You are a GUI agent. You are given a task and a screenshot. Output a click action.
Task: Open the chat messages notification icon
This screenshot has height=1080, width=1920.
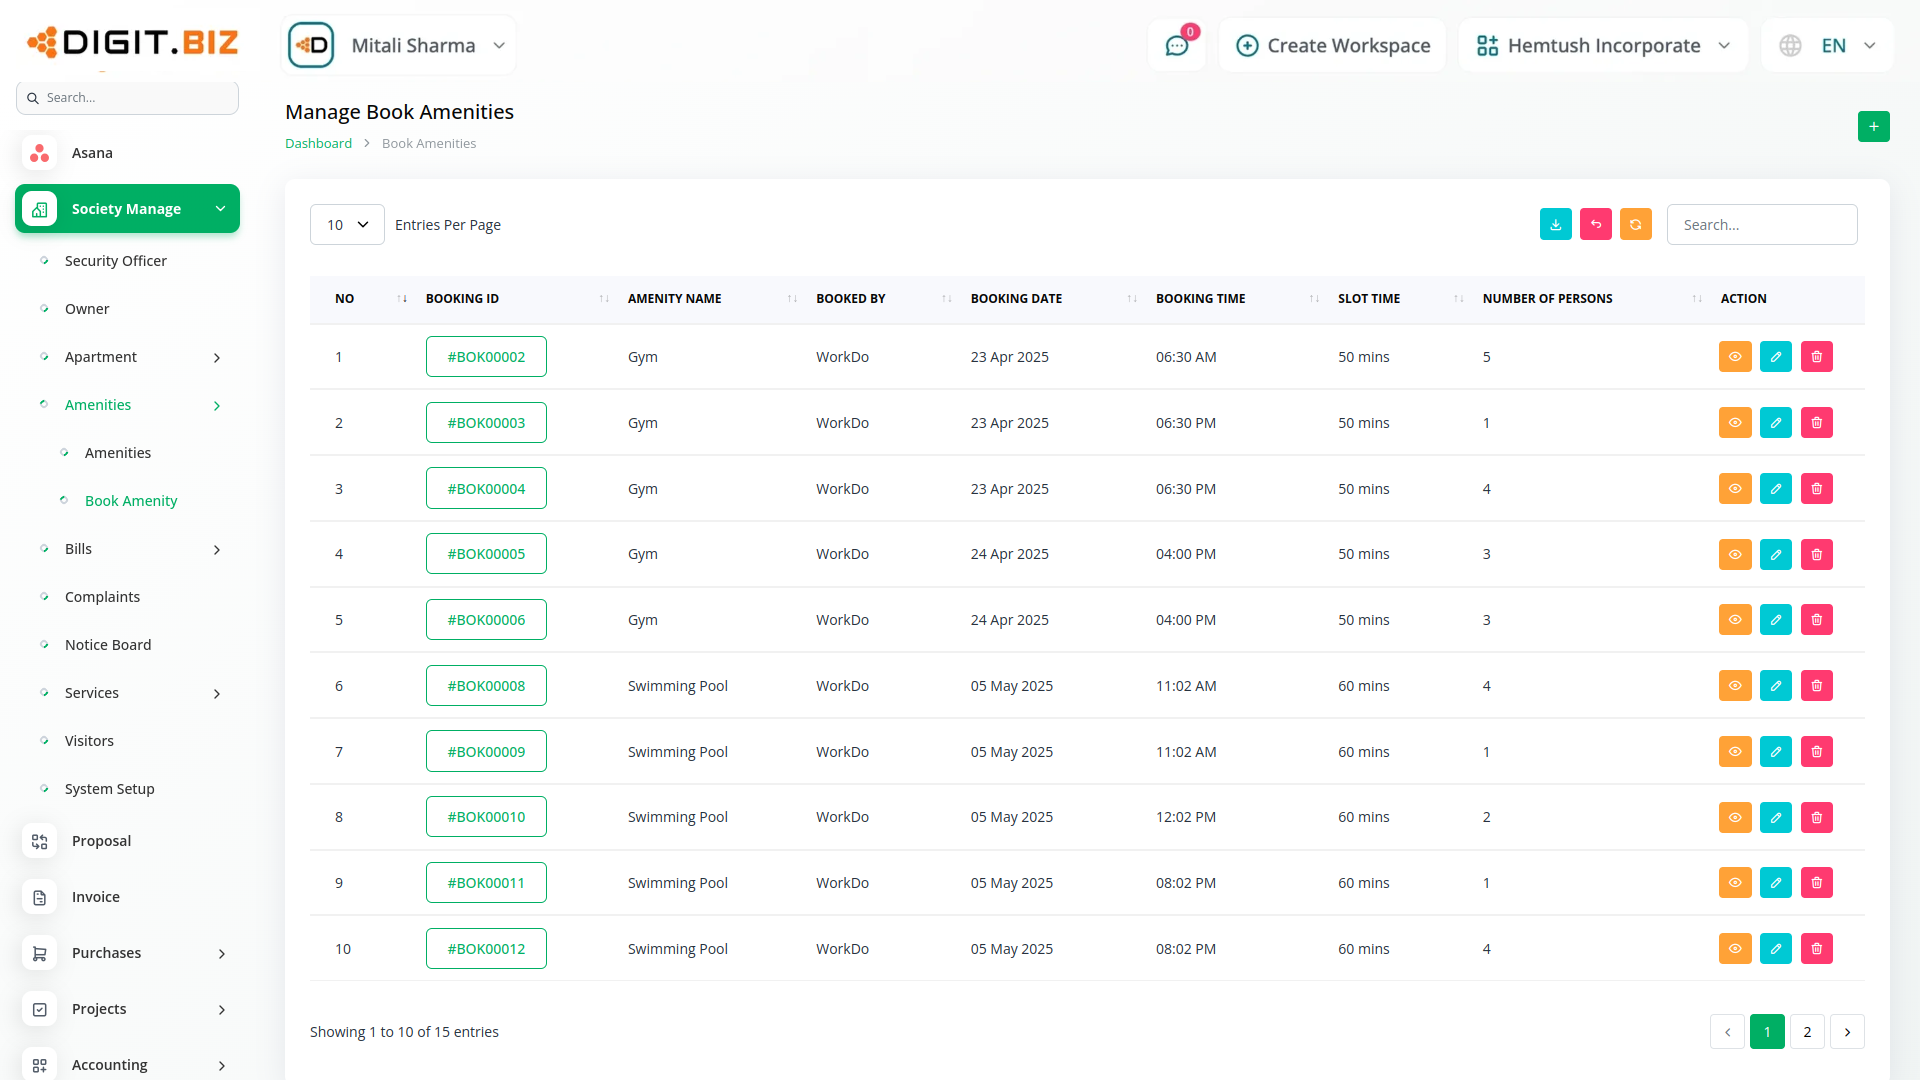pyautogui.click(x=1176, y=46)
